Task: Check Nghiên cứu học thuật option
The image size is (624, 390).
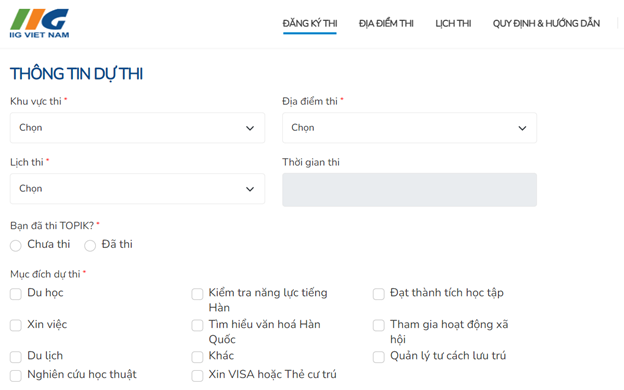Action: (16, 376)
